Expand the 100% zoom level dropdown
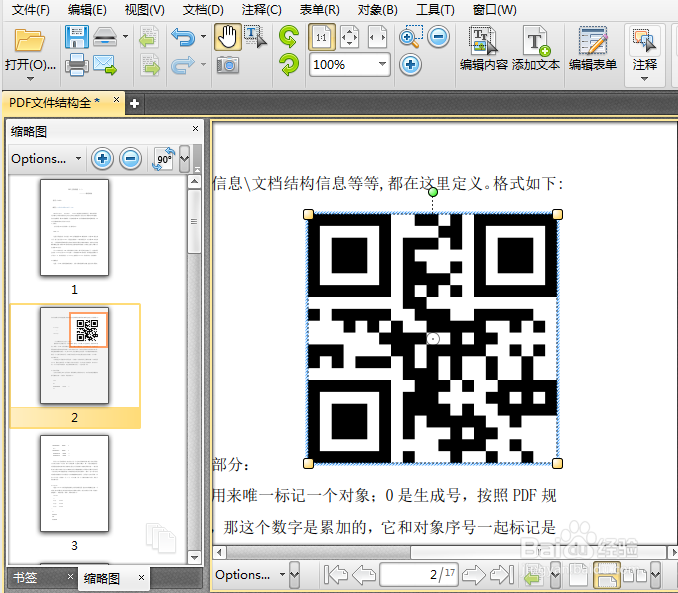Screen dimensions: 678x593 tap(382, 64)
